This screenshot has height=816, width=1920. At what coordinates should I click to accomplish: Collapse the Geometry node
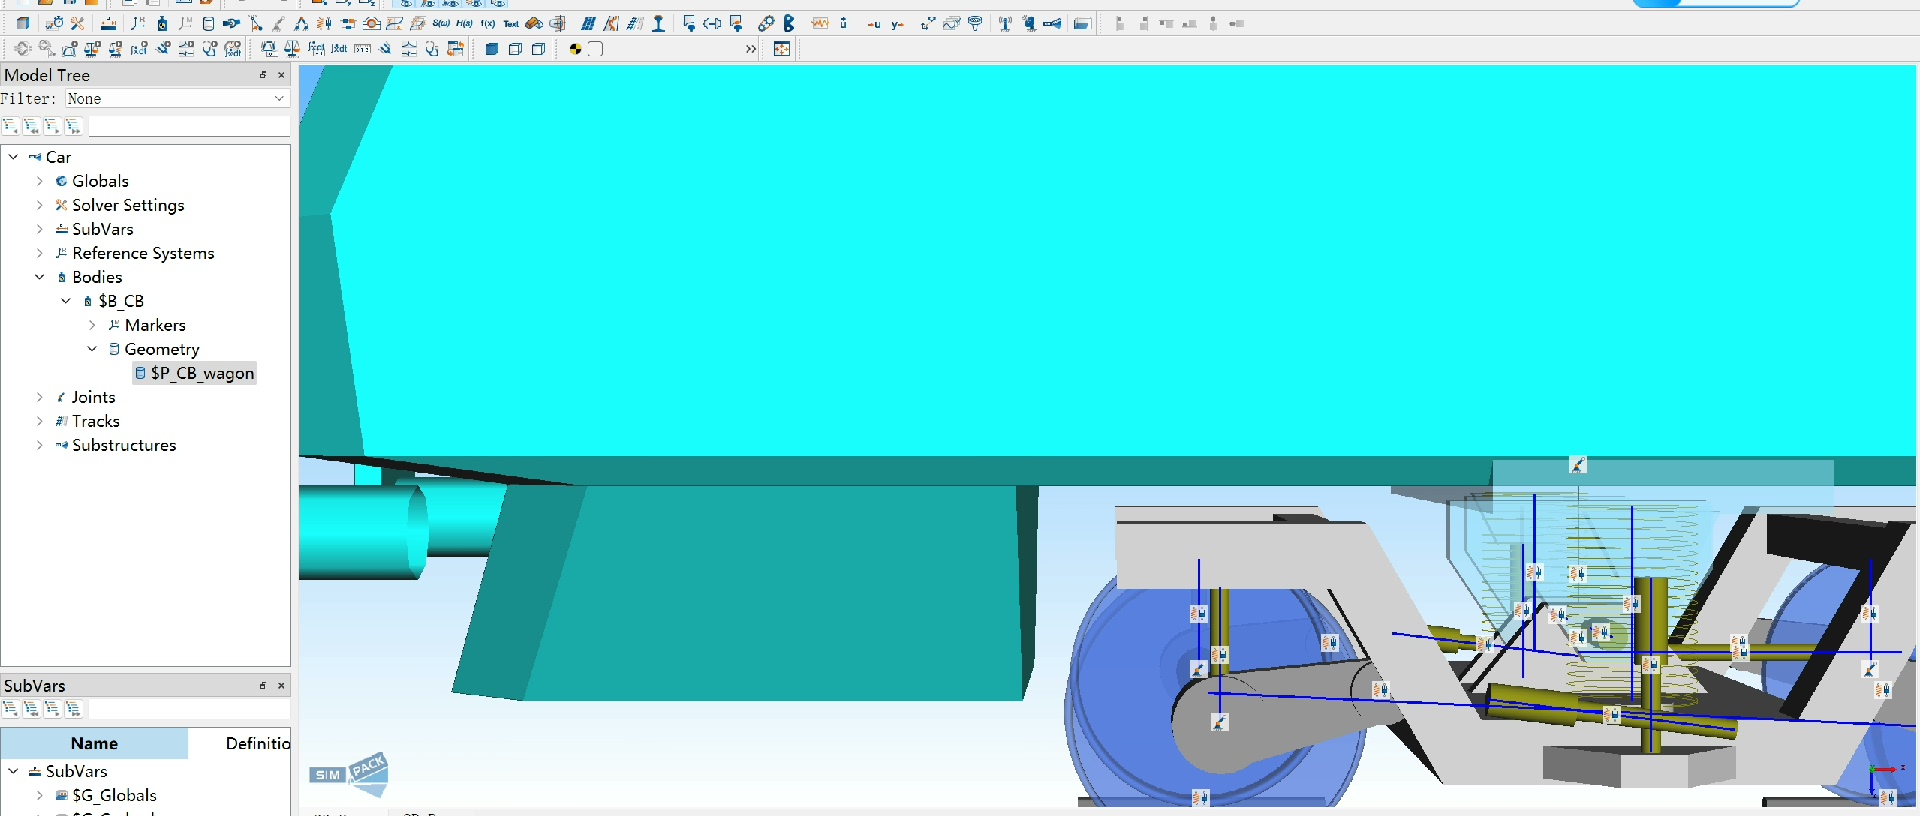92,349
